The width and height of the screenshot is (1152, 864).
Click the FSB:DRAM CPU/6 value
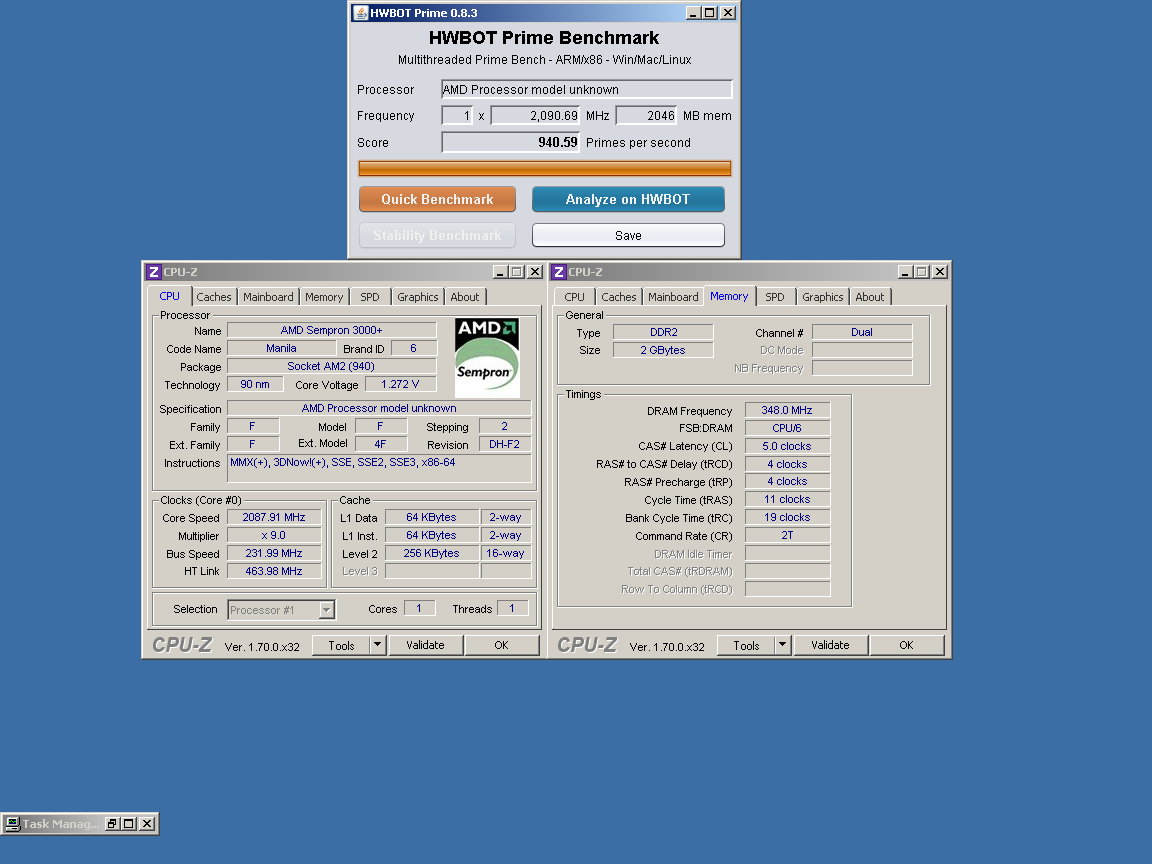[x=787, y=428]
